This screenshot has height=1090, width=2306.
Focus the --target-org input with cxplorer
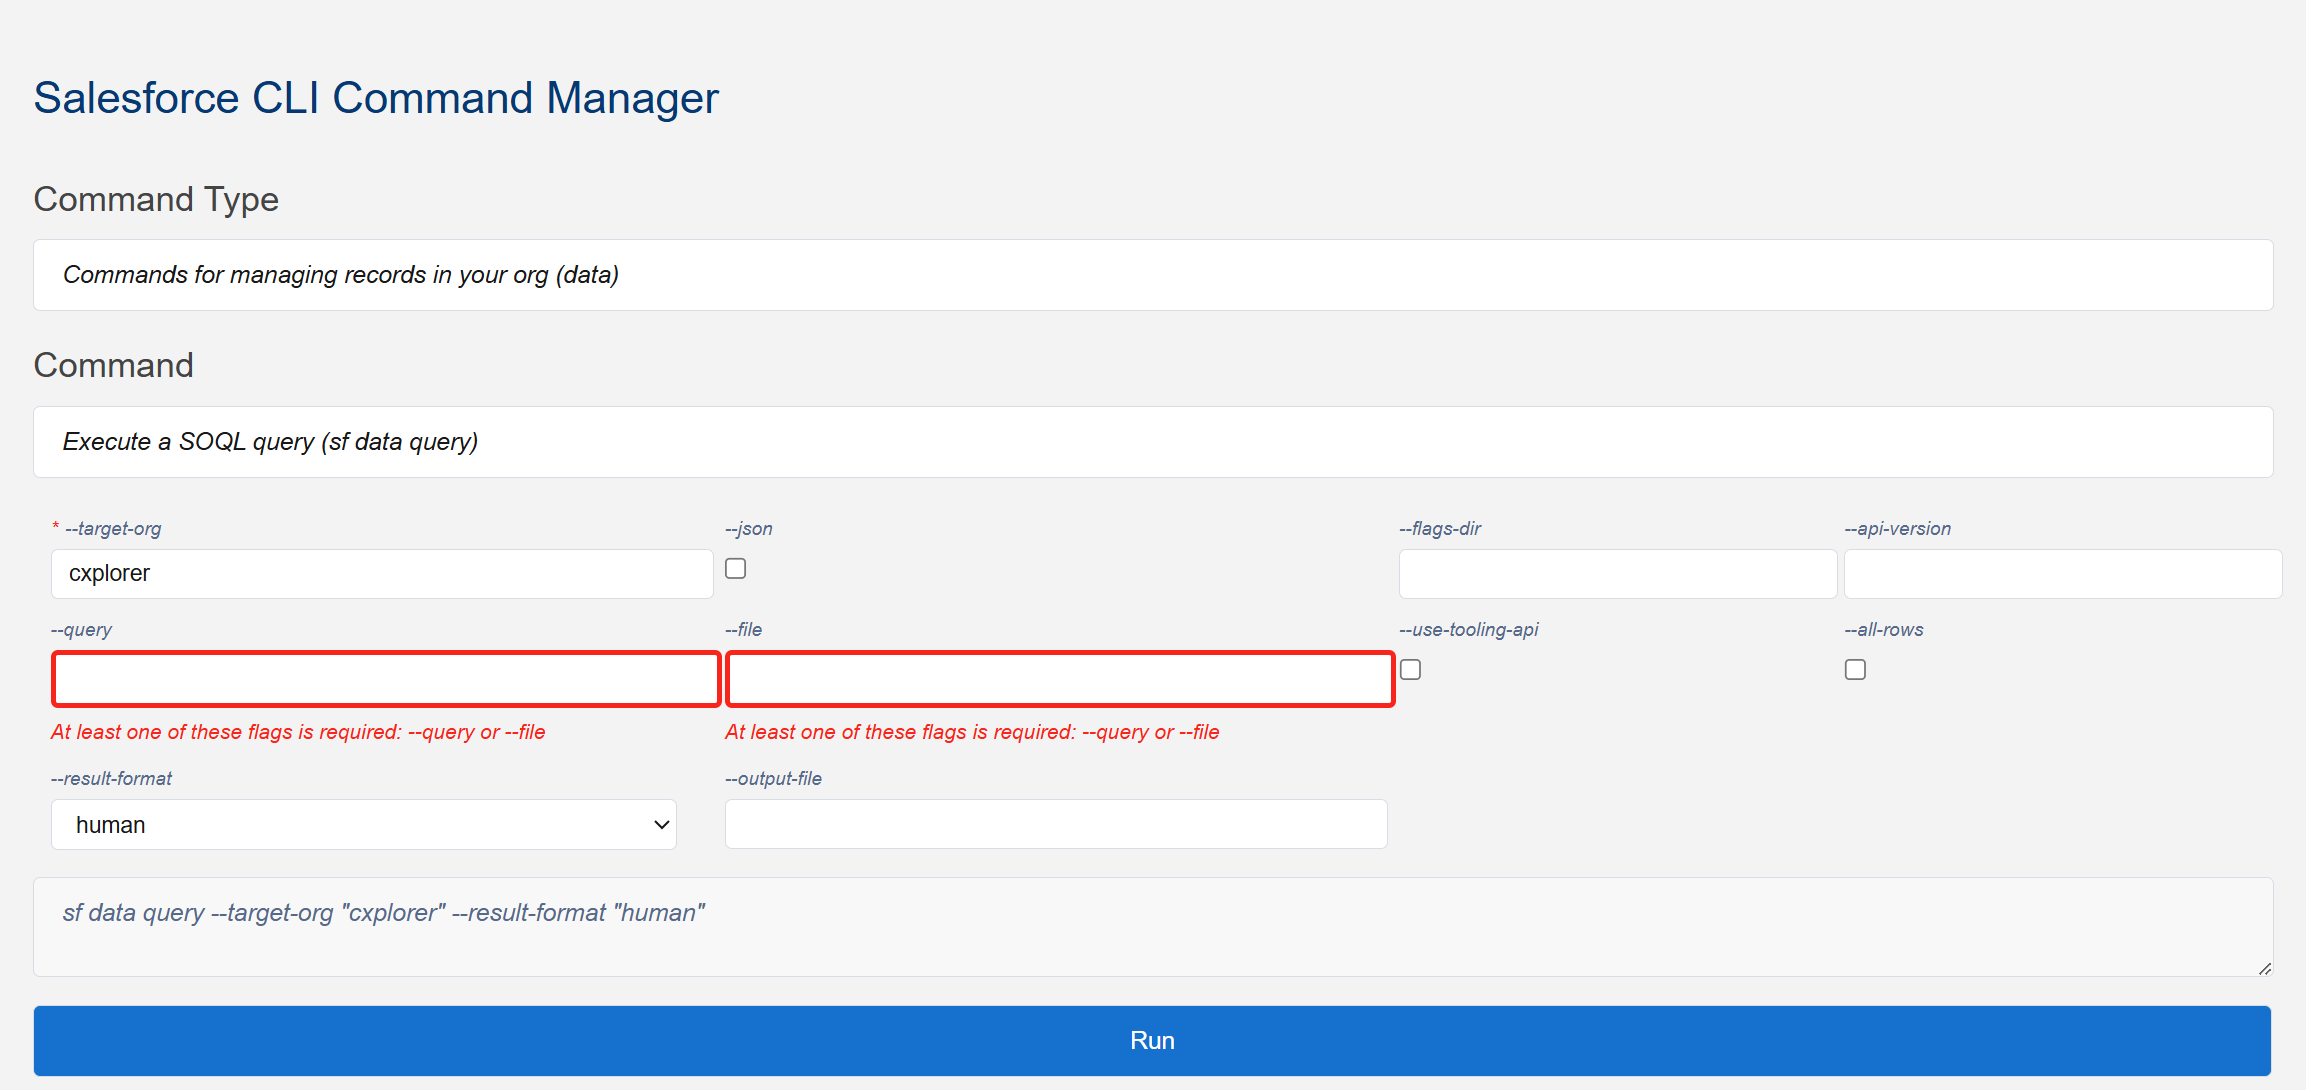(382, 574)
